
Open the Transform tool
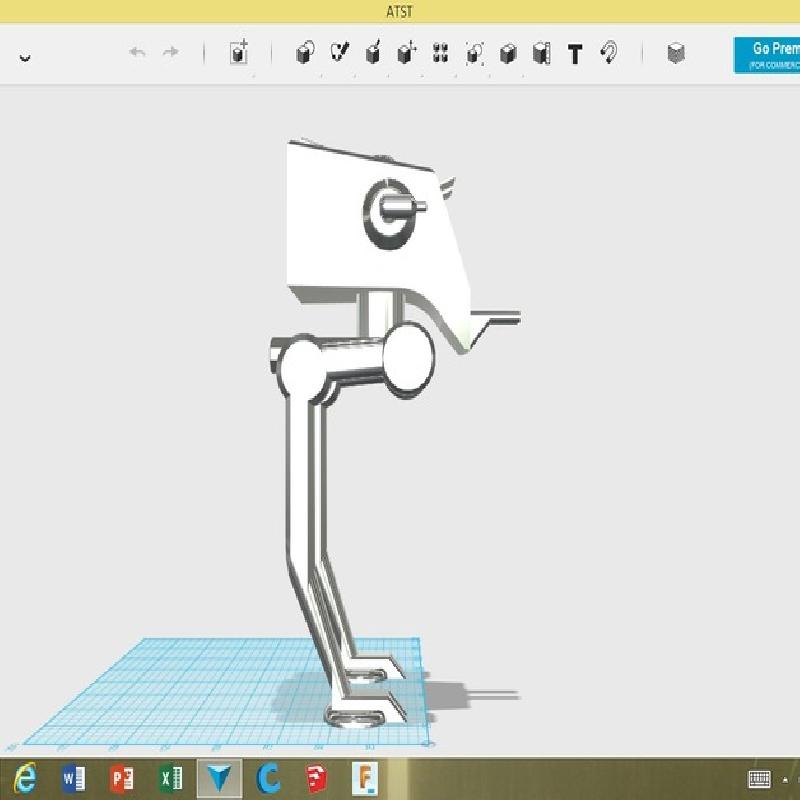238,52
